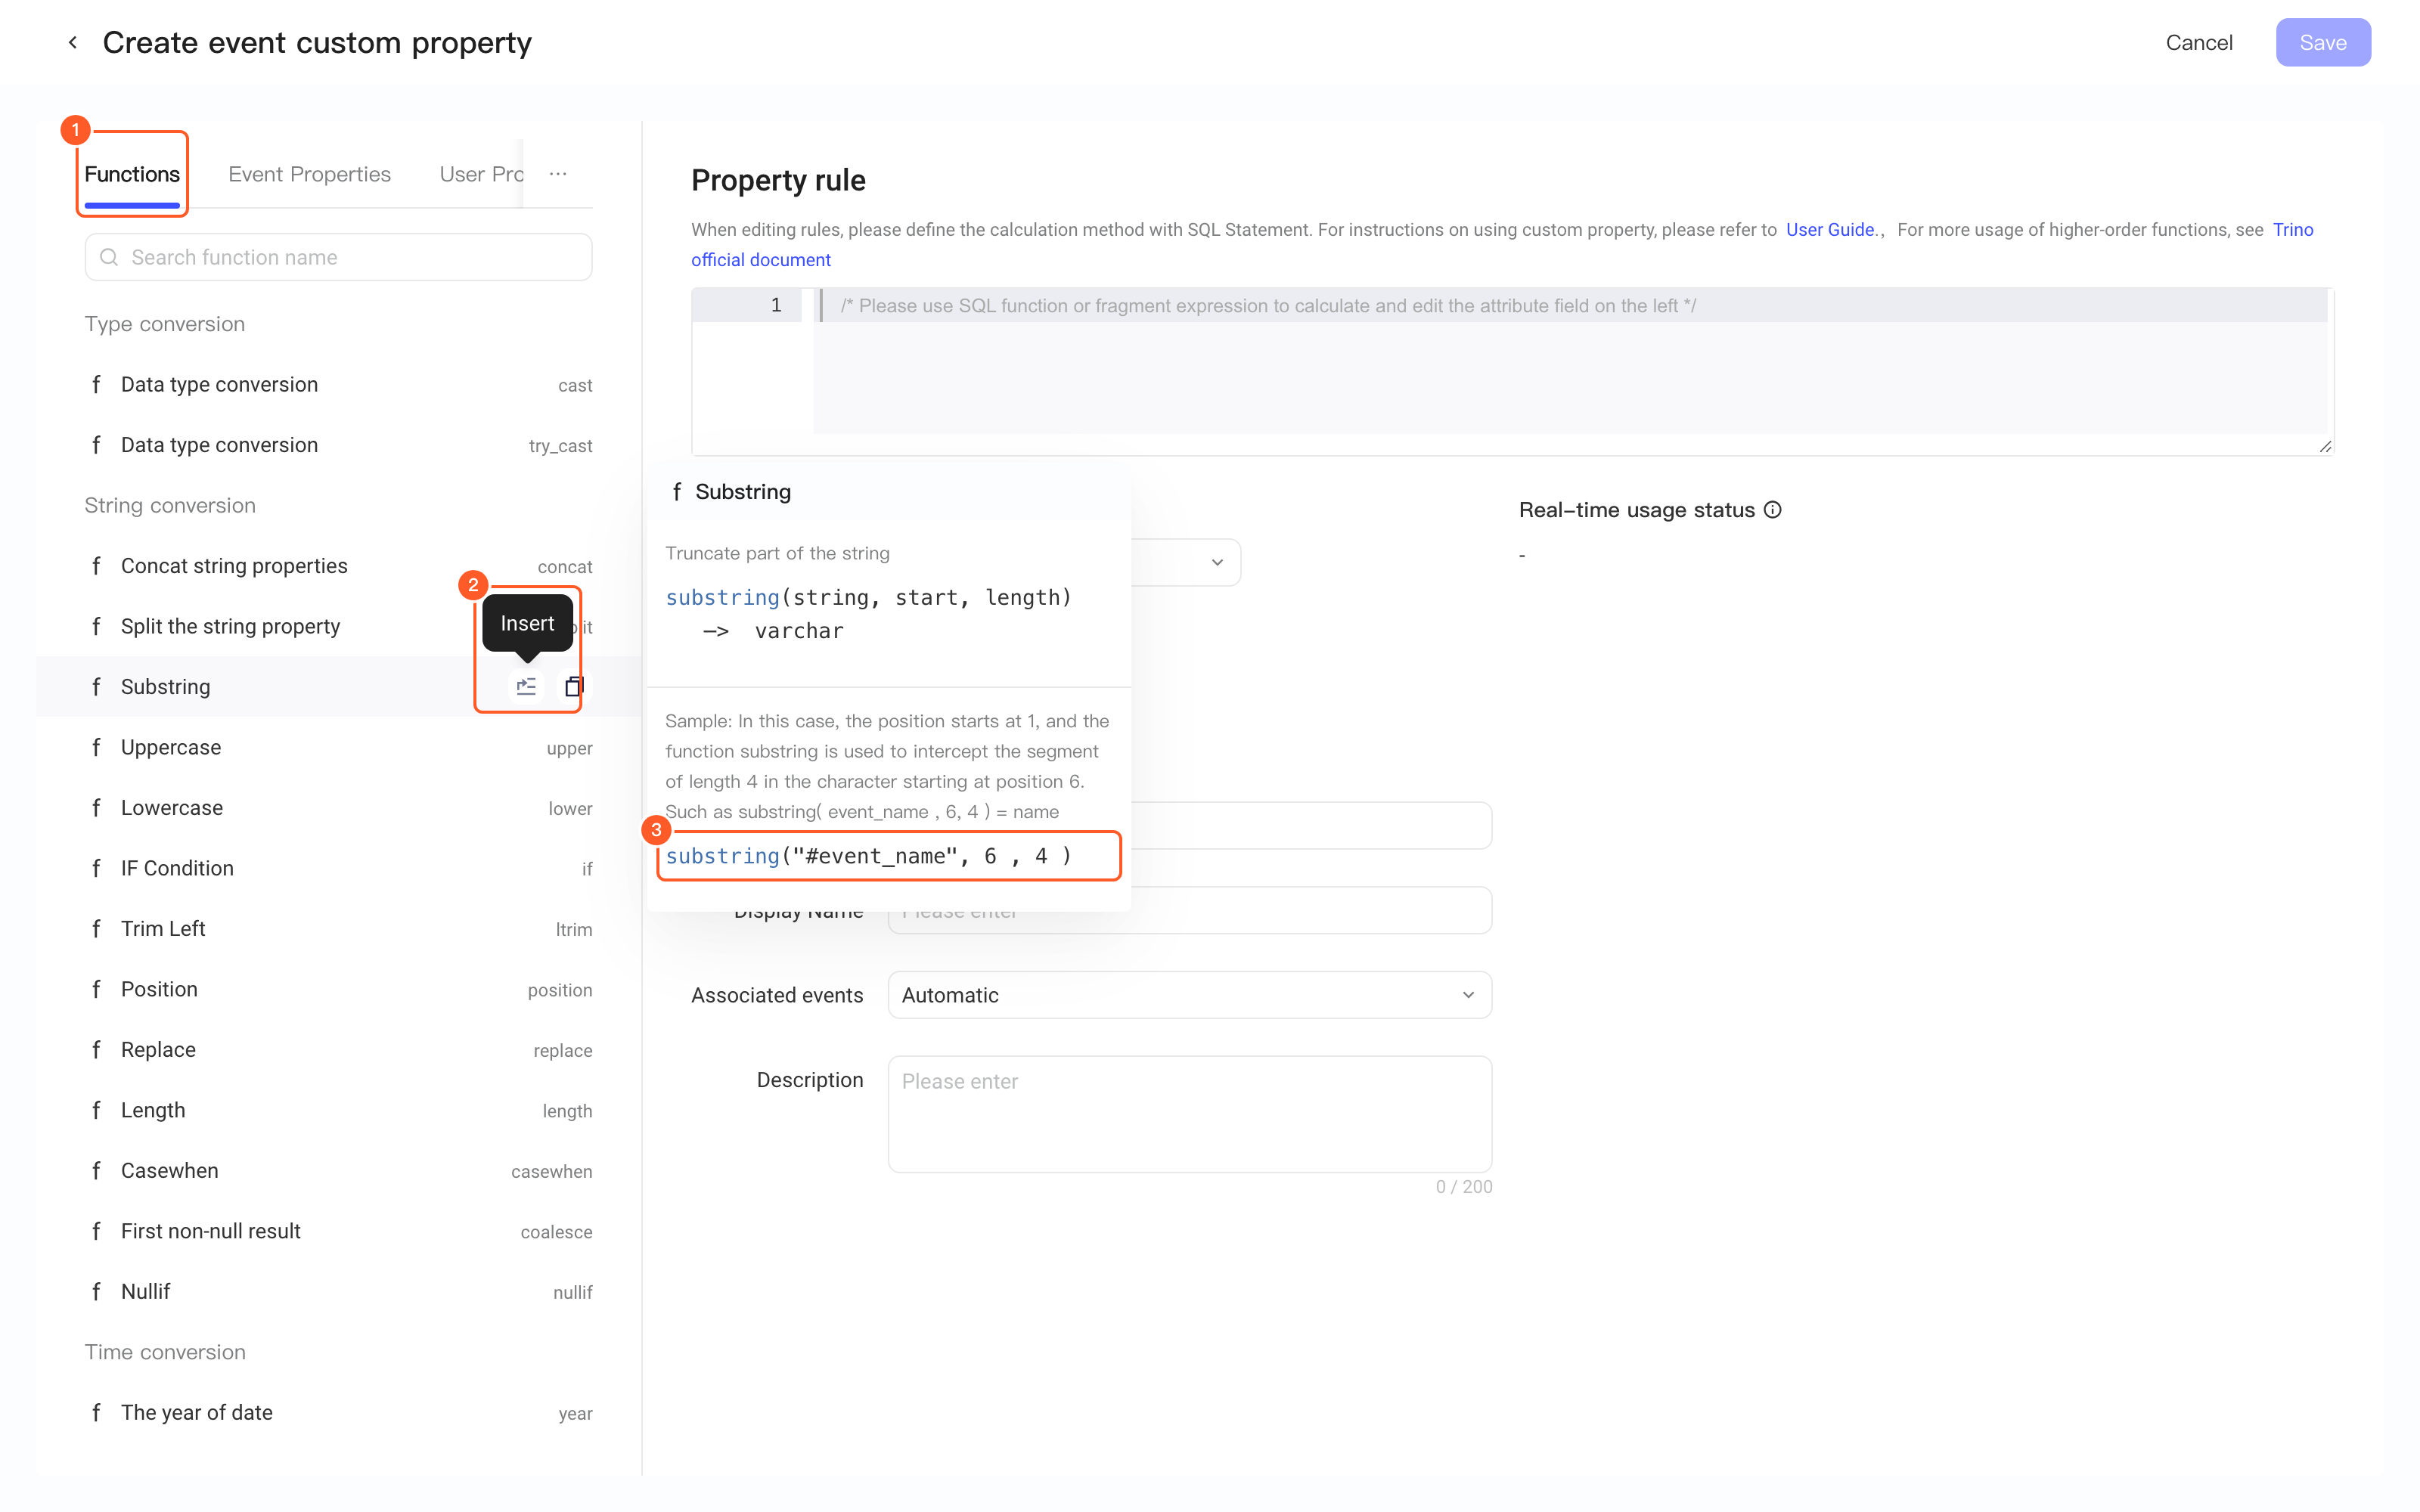Select The year of date function
The image size is (2420, 1512).
[x=338, y=1413]
